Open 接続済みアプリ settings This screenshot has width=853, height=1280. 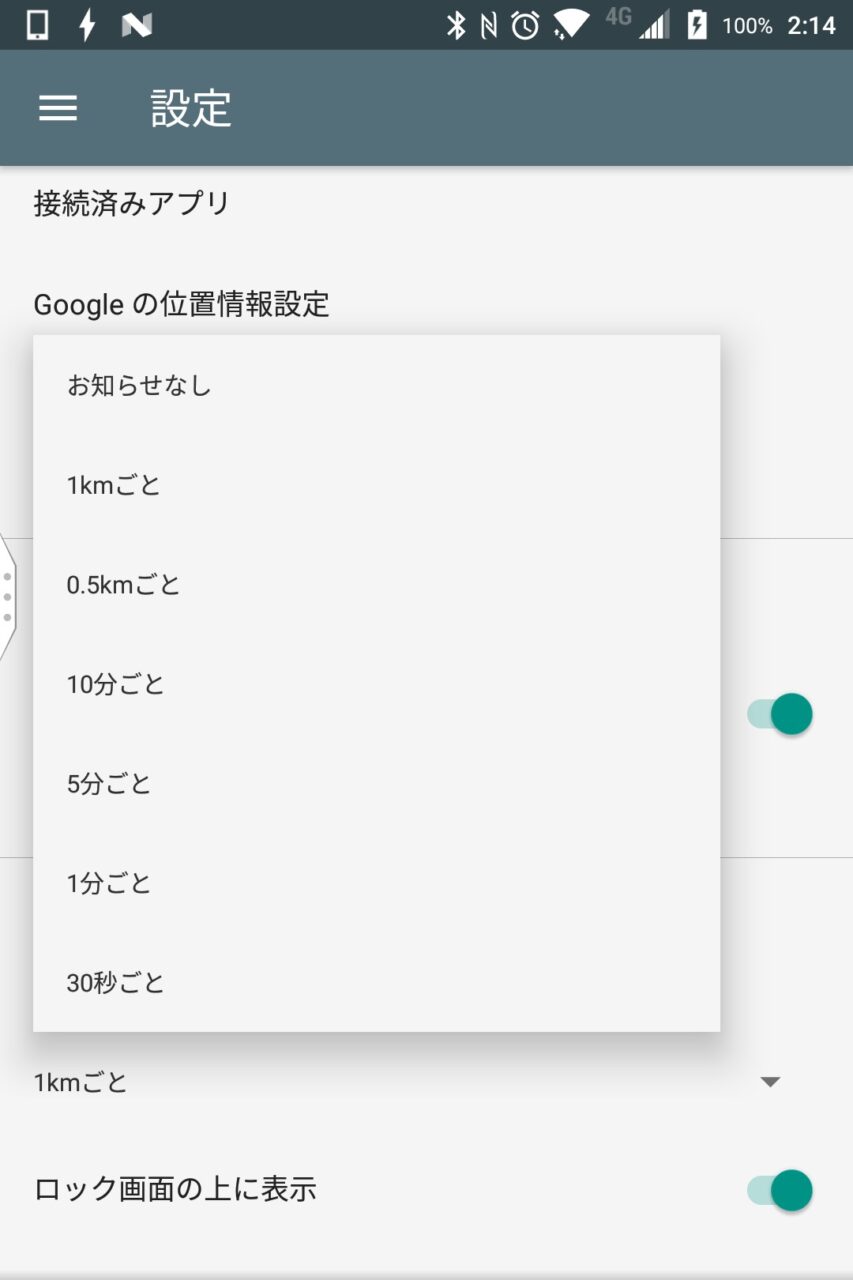click(132, 204)
